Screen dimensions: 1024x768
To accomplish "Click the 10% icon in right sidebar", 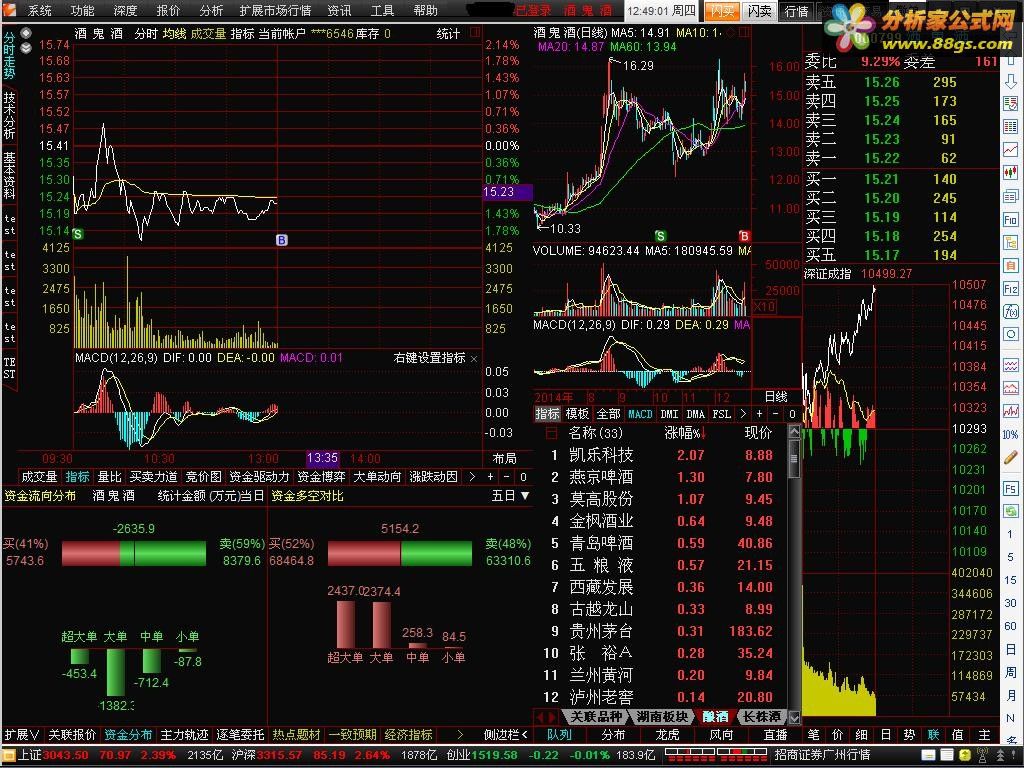I will 1010,434.
